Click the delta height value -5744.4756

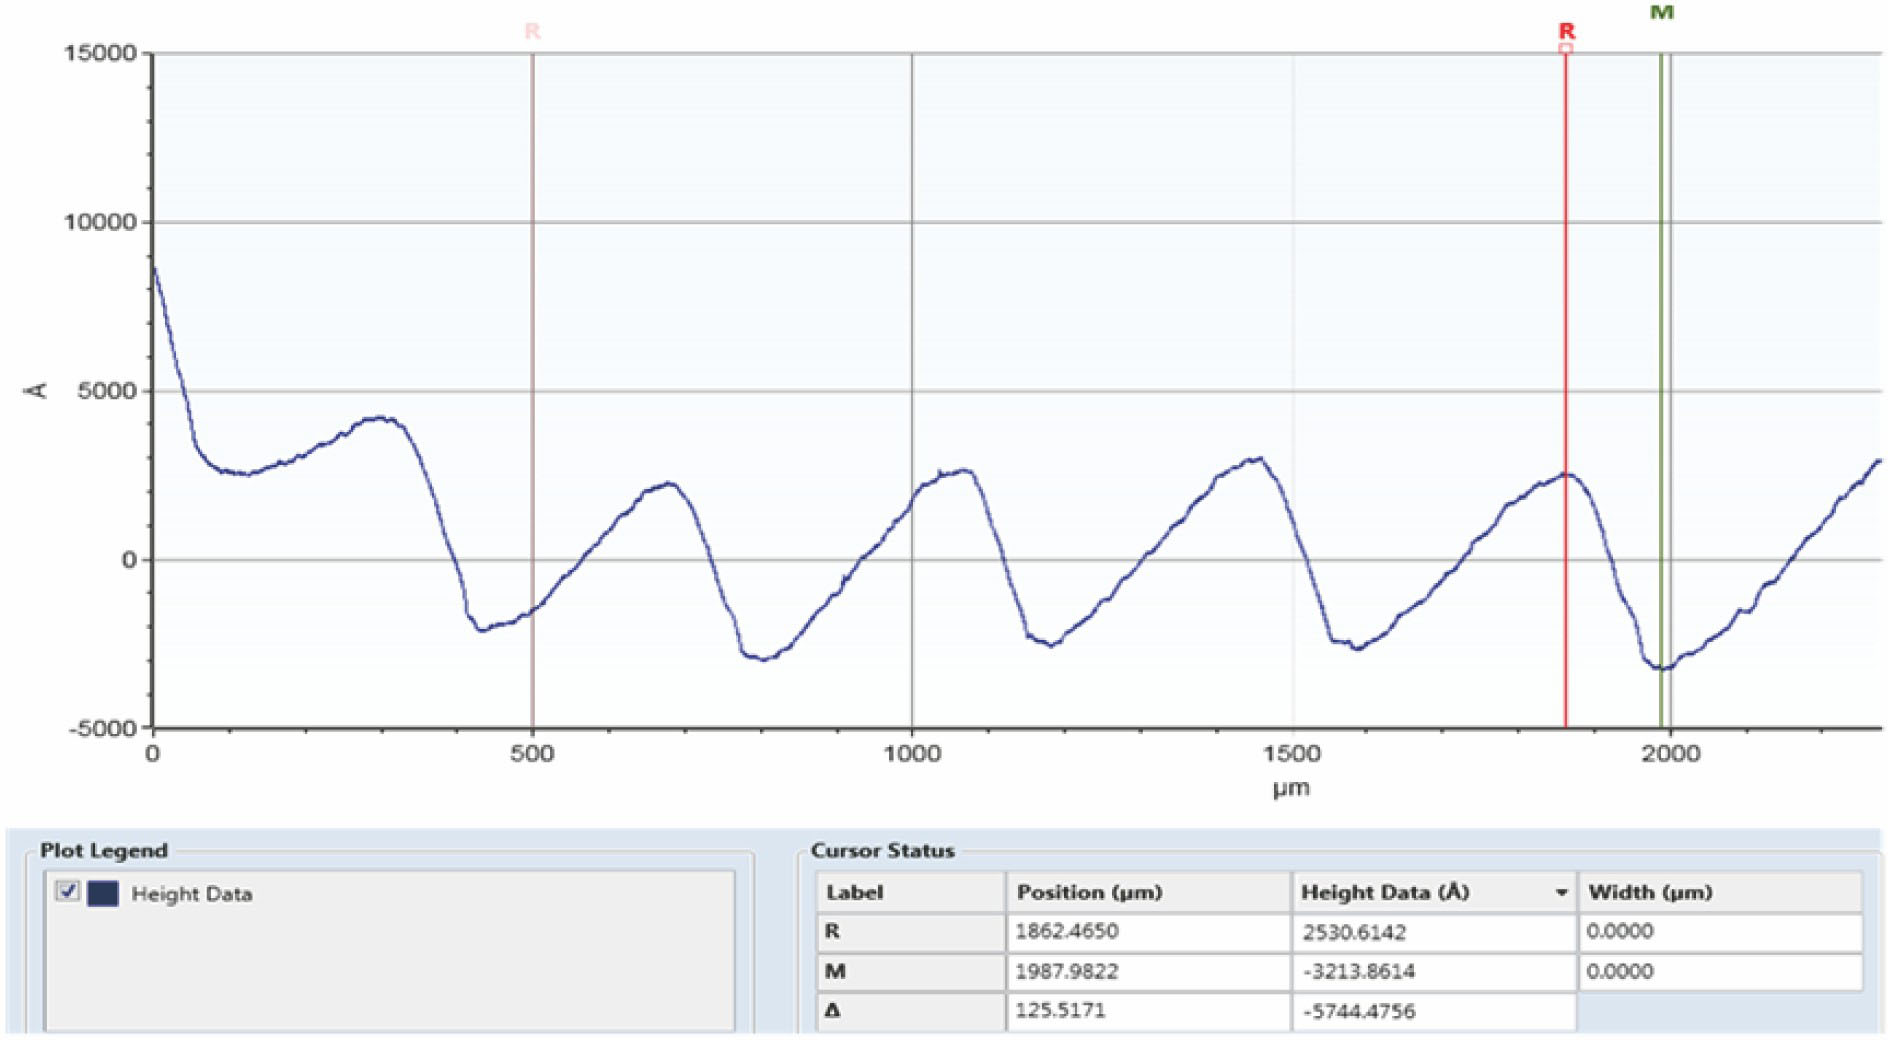tap(1359, 1011)
